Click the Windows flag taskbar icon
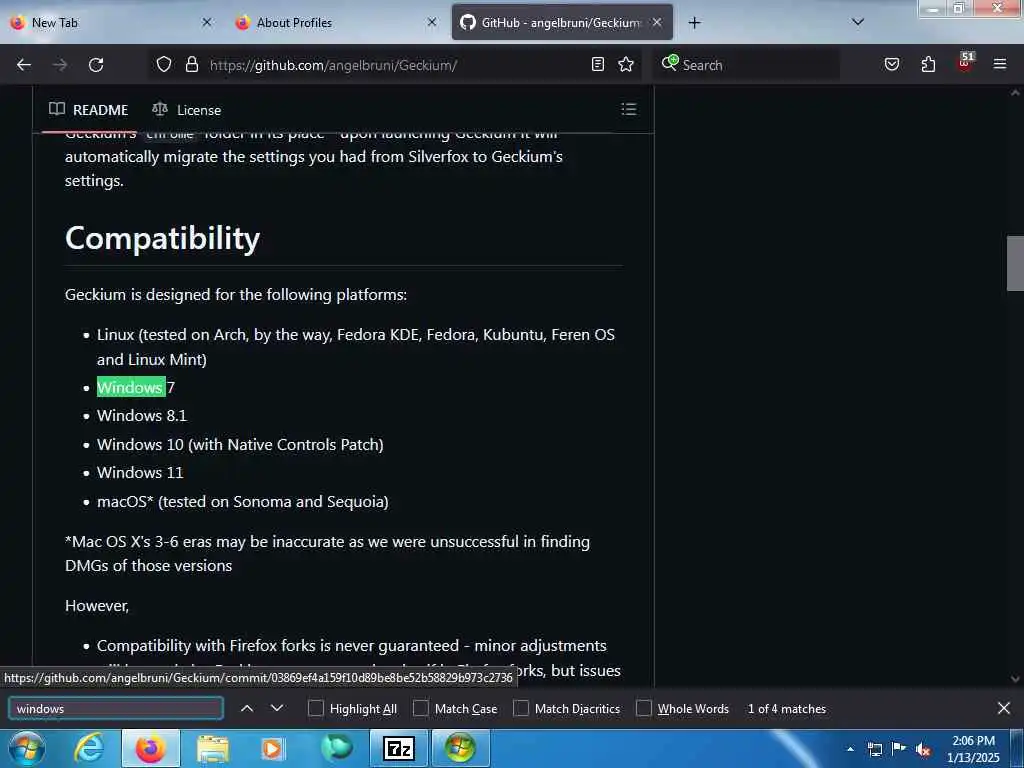The width and height of the screenshot is (1024, 768). [x=460, y=748]
